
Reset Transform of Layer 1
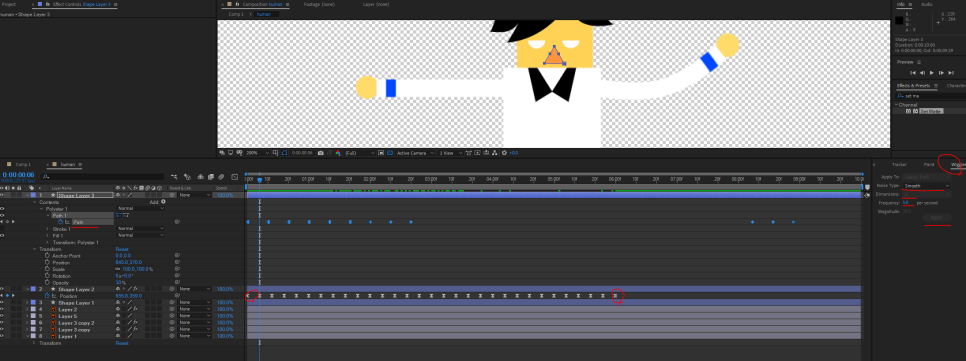click(122, 343)
